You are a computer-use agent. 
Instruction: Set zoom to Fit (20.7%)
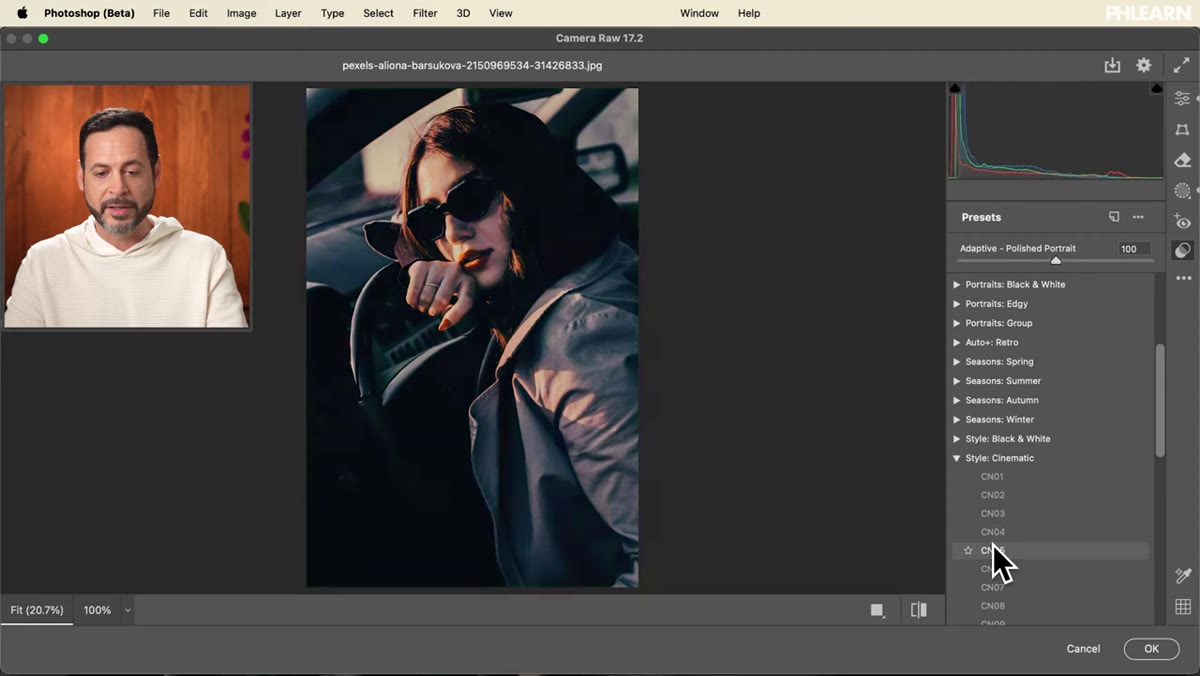37,610
